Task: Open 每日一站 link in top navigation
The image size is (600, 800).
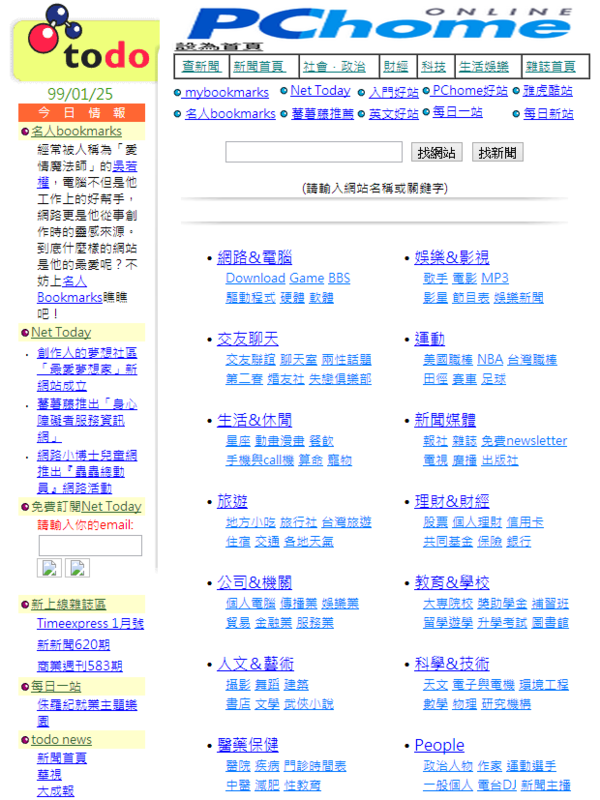Action: (457, 112)
